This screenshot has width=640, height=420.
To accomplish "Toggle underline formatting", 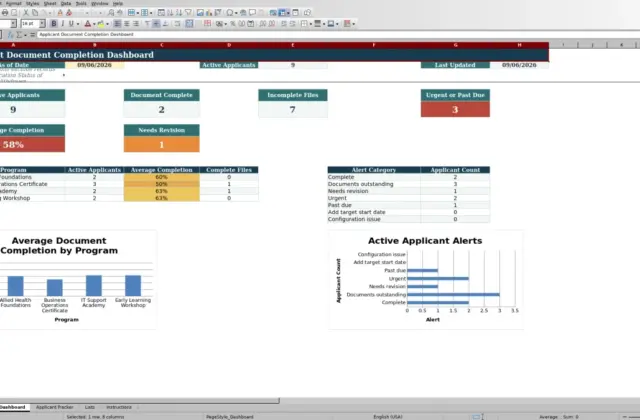I will pos(71,24).
